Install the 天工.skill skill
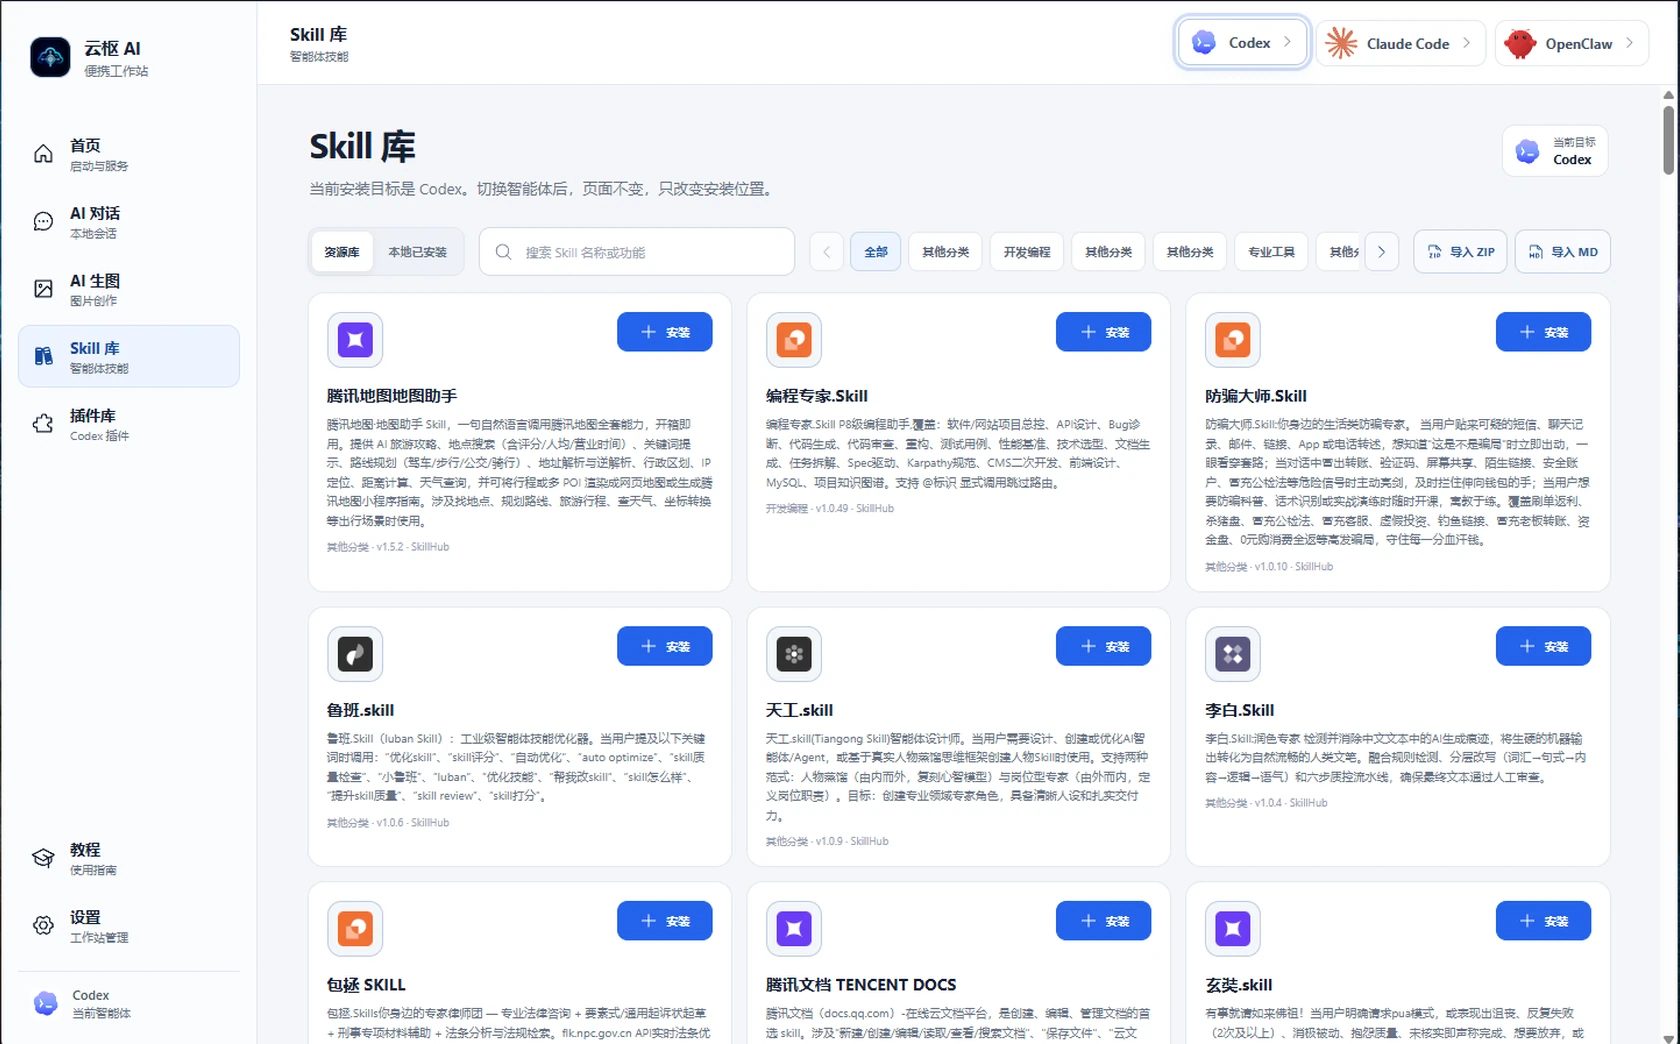This screenshot has width=1680, height=1044. point(1104,646)
